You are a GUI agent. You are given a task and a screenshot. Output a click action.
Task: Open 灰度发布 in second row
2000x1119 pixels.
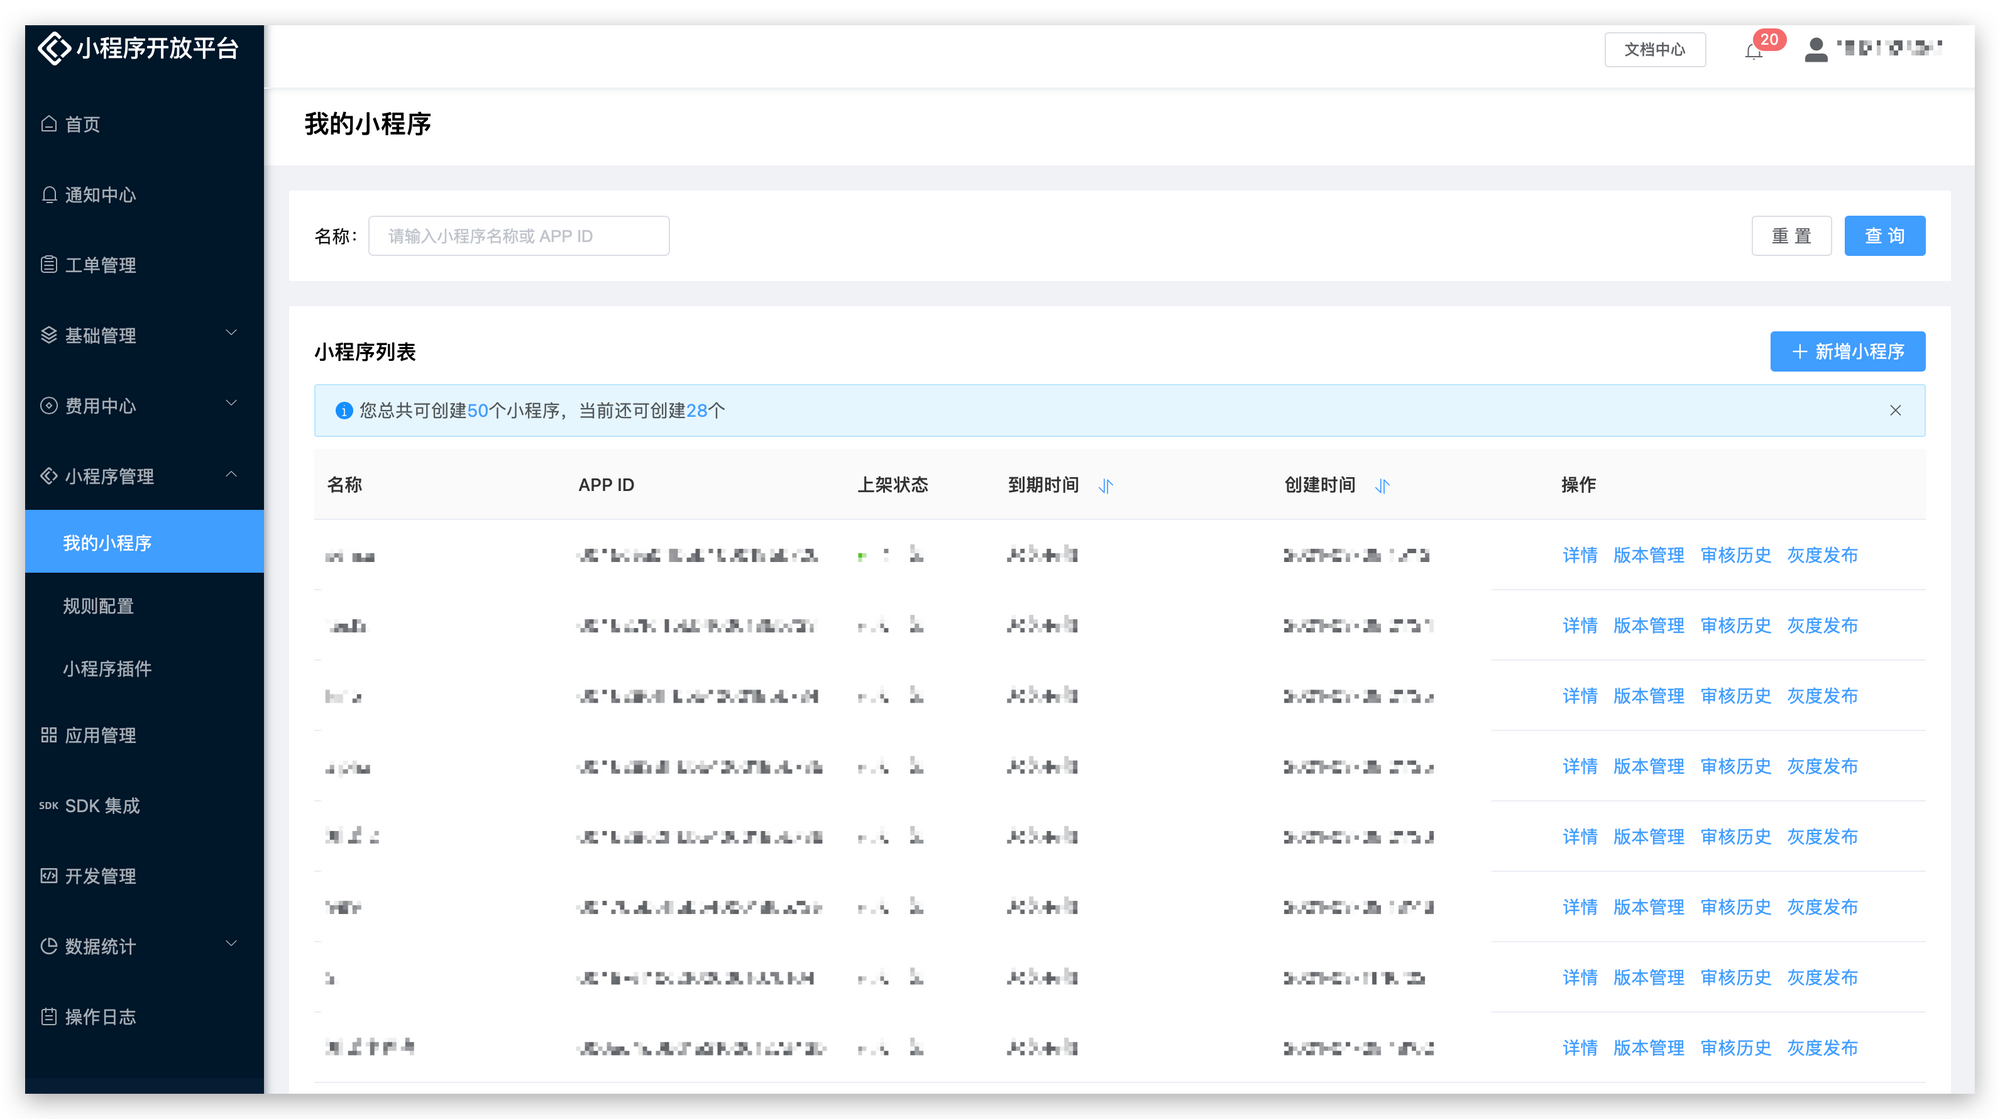pyautogui.click(x=1823, y=625)
